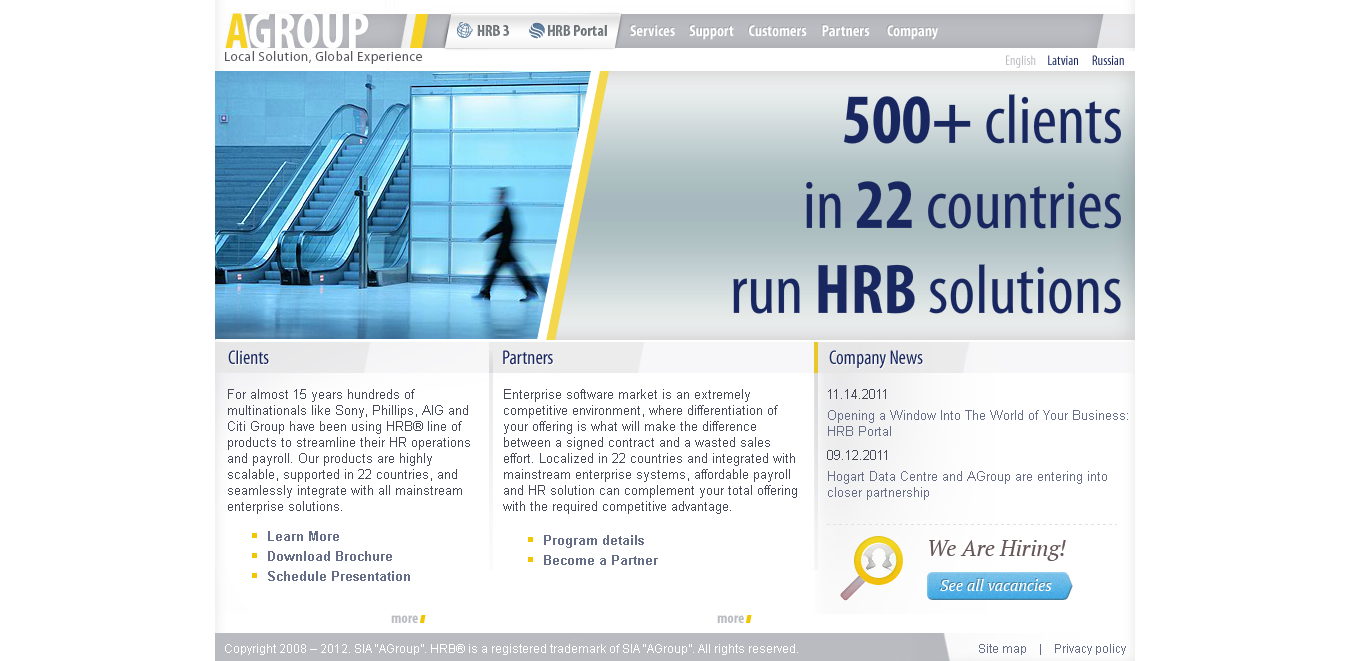1350x661 pixels.
Task: Switch language to Russian
Action: pos(1107,61)
